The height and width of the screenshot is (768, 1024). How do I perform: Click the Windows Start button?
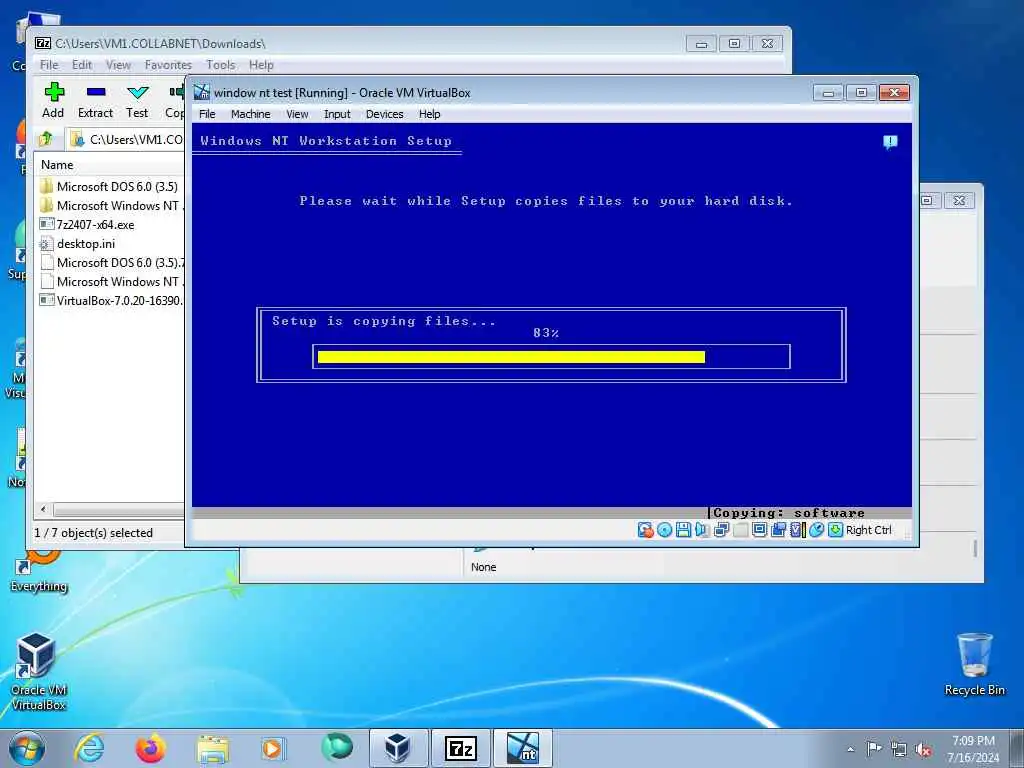(x=27, y=748)
